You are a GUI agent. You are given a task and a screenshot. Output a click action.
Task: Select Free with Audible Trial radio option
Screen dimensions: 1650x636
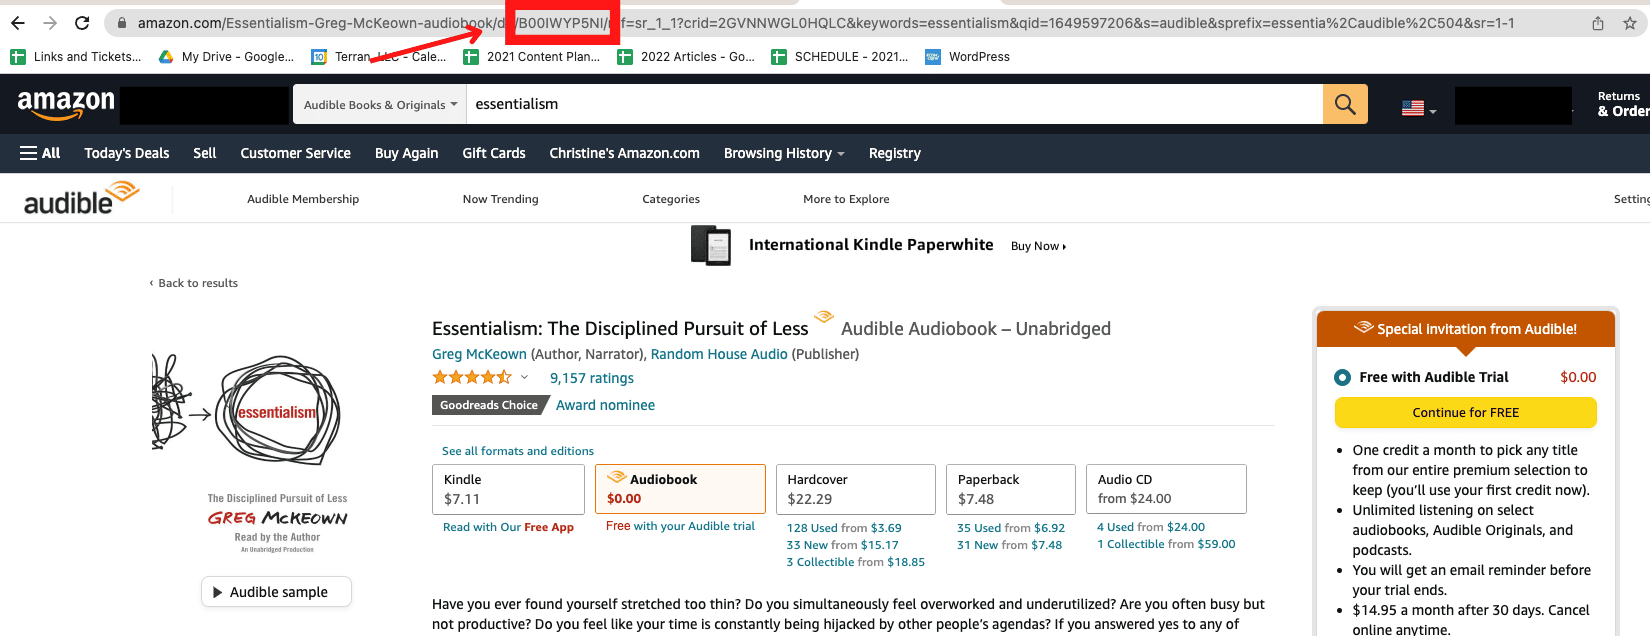1342,377
